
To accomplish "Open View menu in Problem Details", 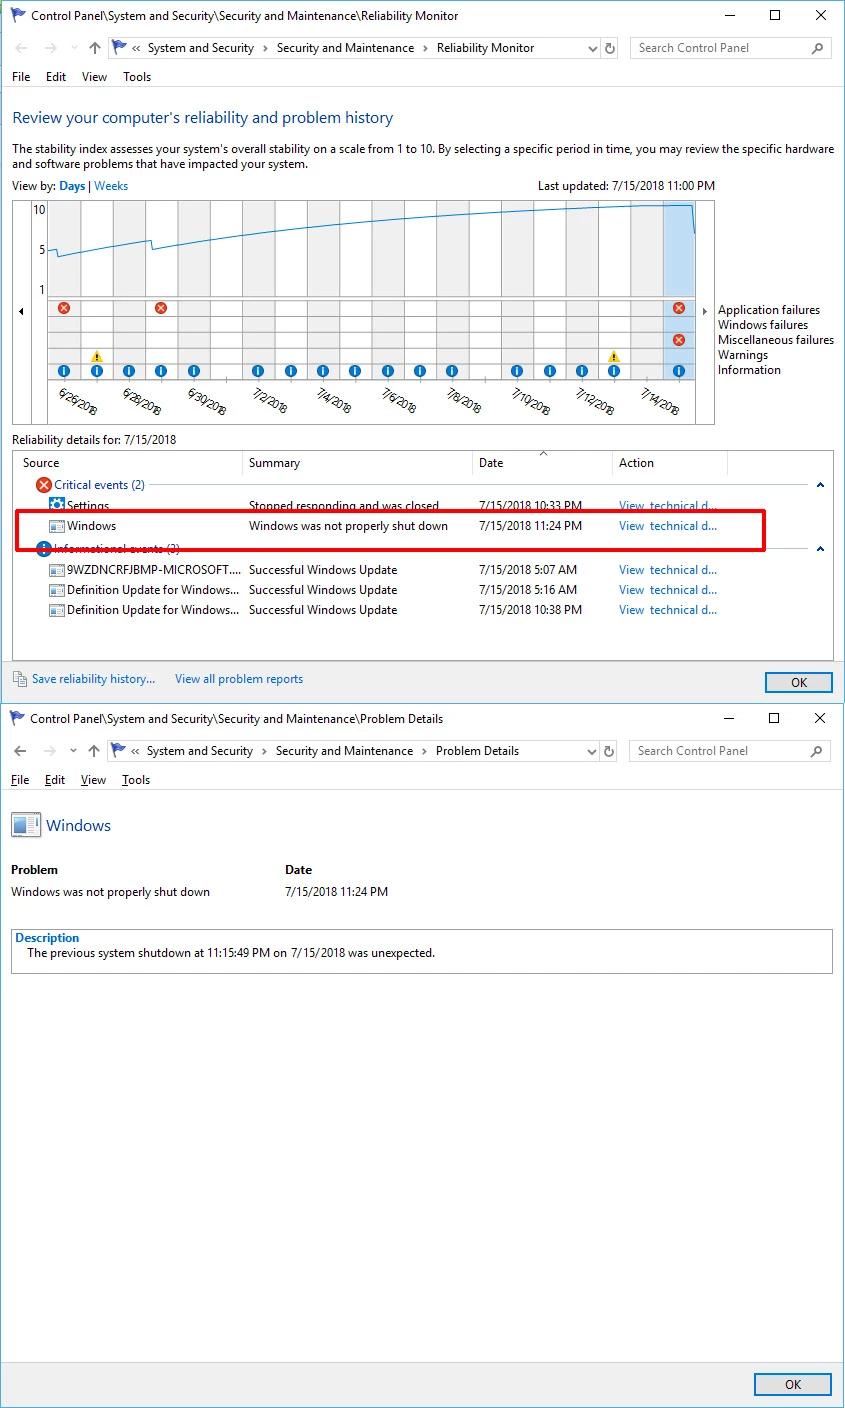I will click(x=93, y=780).
